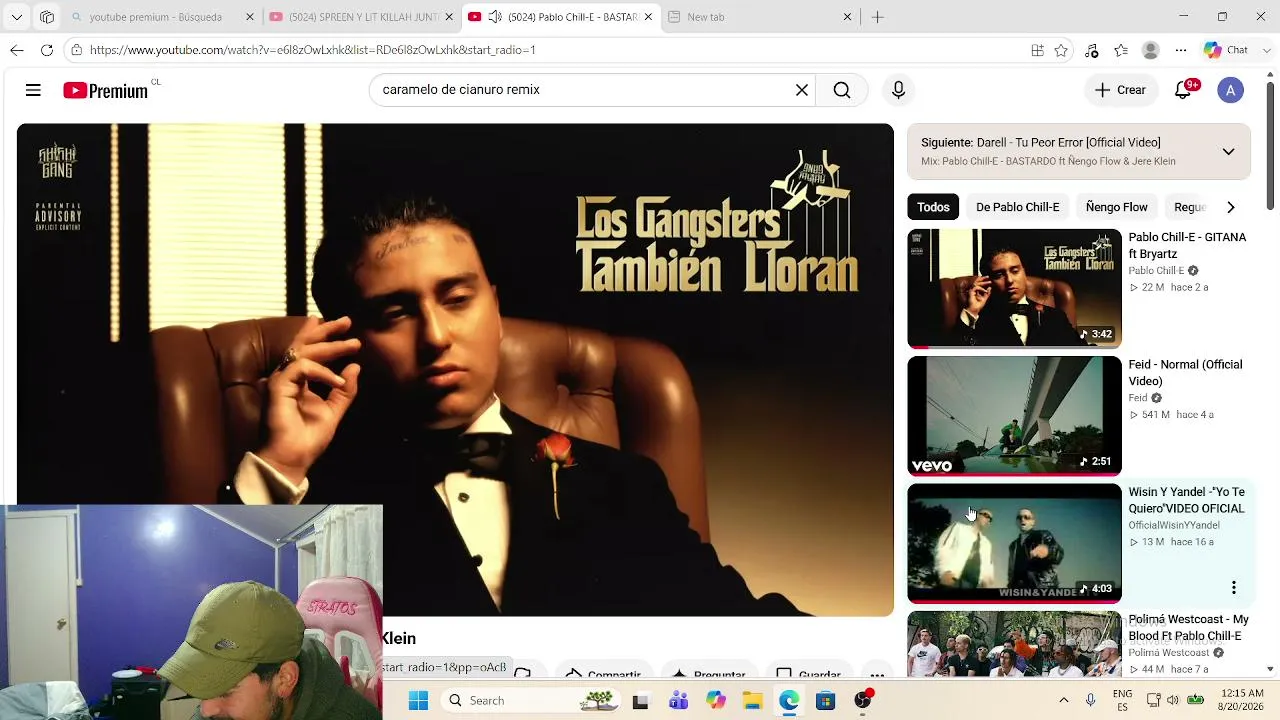View site information icon in address bar
1280x720 pixels.
point(76,50)
